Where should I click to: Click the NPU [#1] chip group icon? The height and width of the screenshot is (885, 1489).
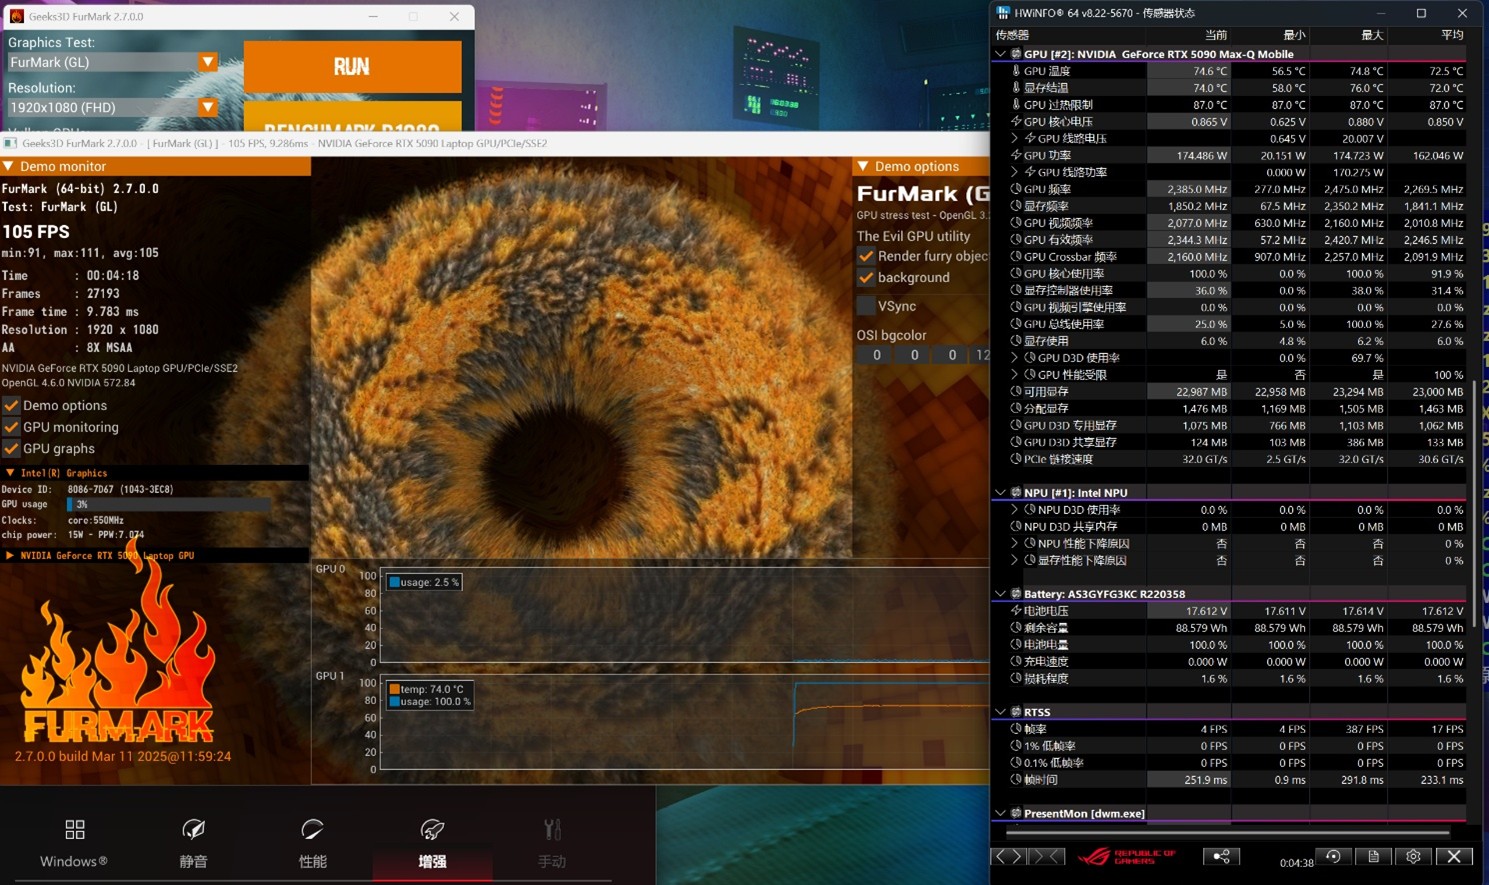1016,493
